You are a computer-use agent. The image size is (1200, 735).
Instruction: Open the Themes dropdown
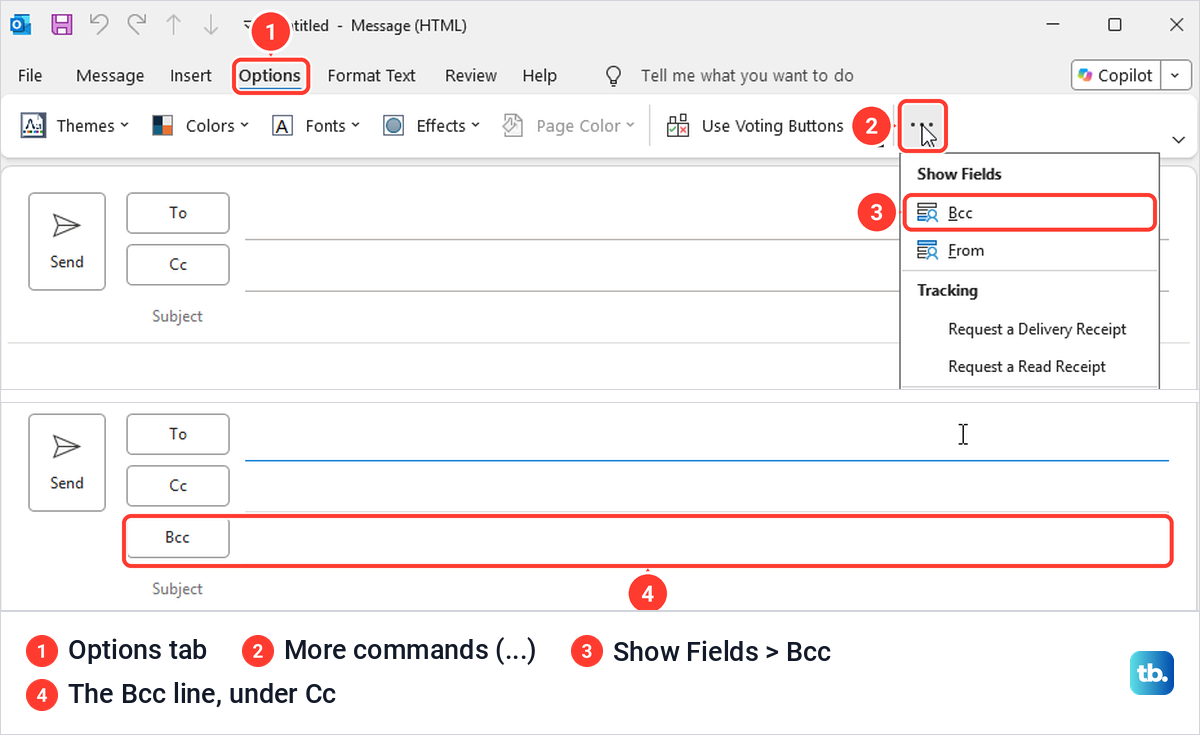[75, 125]
